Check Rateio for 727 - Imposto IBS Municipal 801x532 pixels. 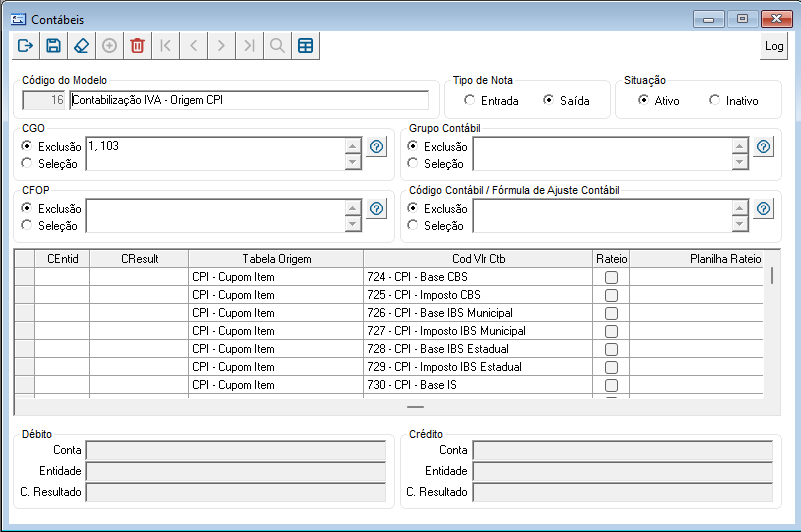611,331
